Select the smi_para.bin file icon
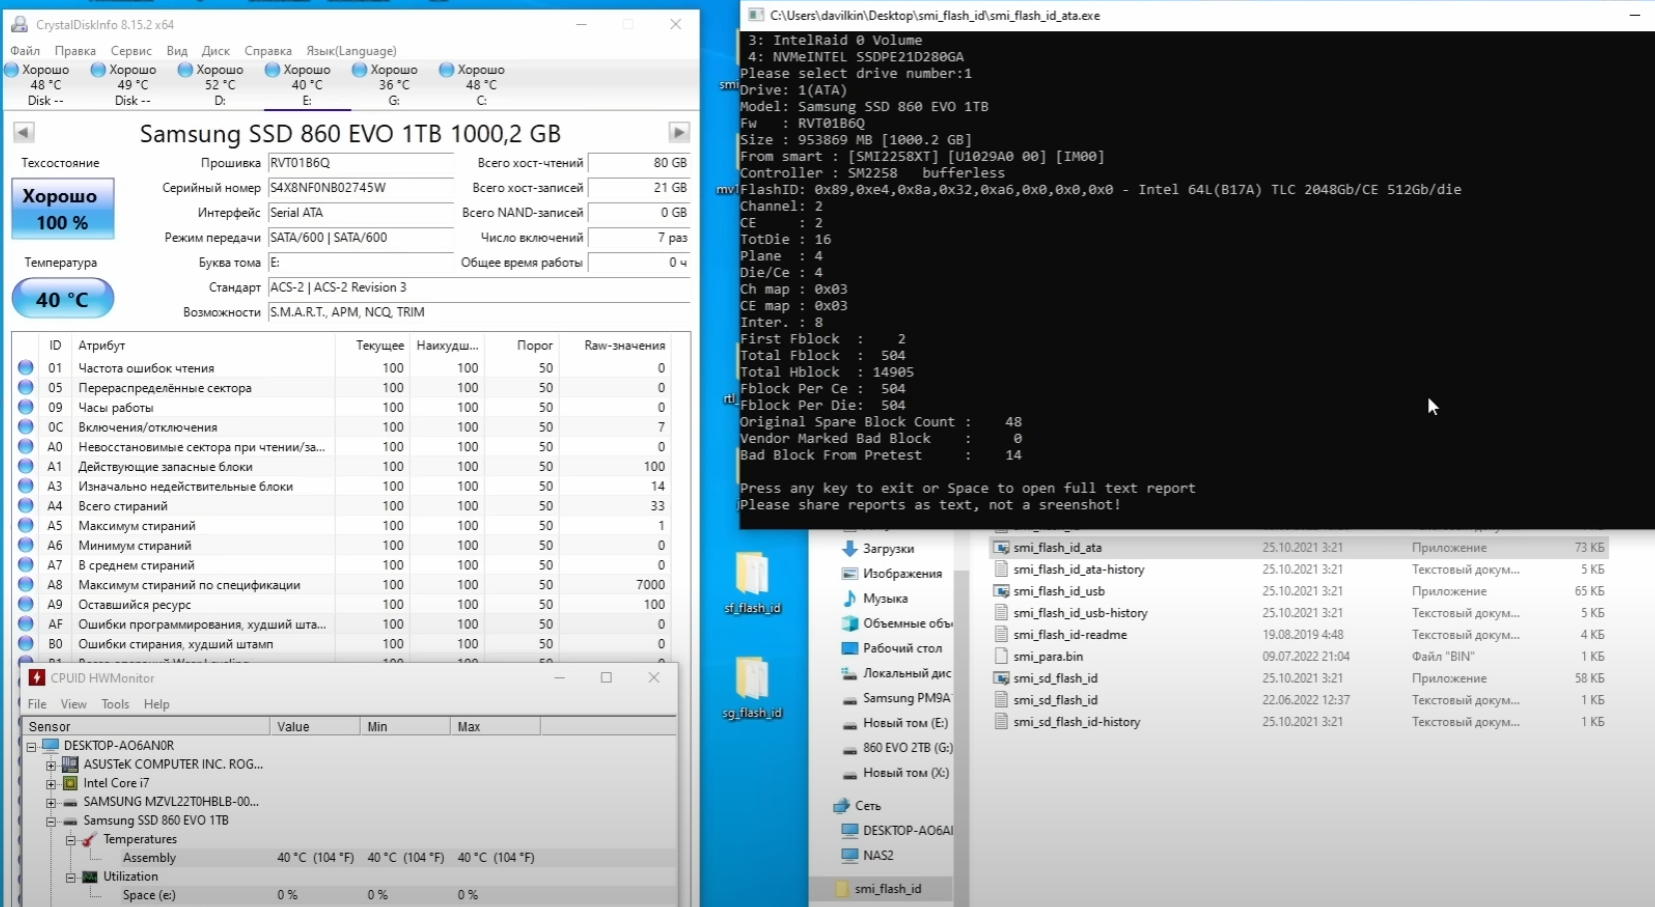 1001,656
